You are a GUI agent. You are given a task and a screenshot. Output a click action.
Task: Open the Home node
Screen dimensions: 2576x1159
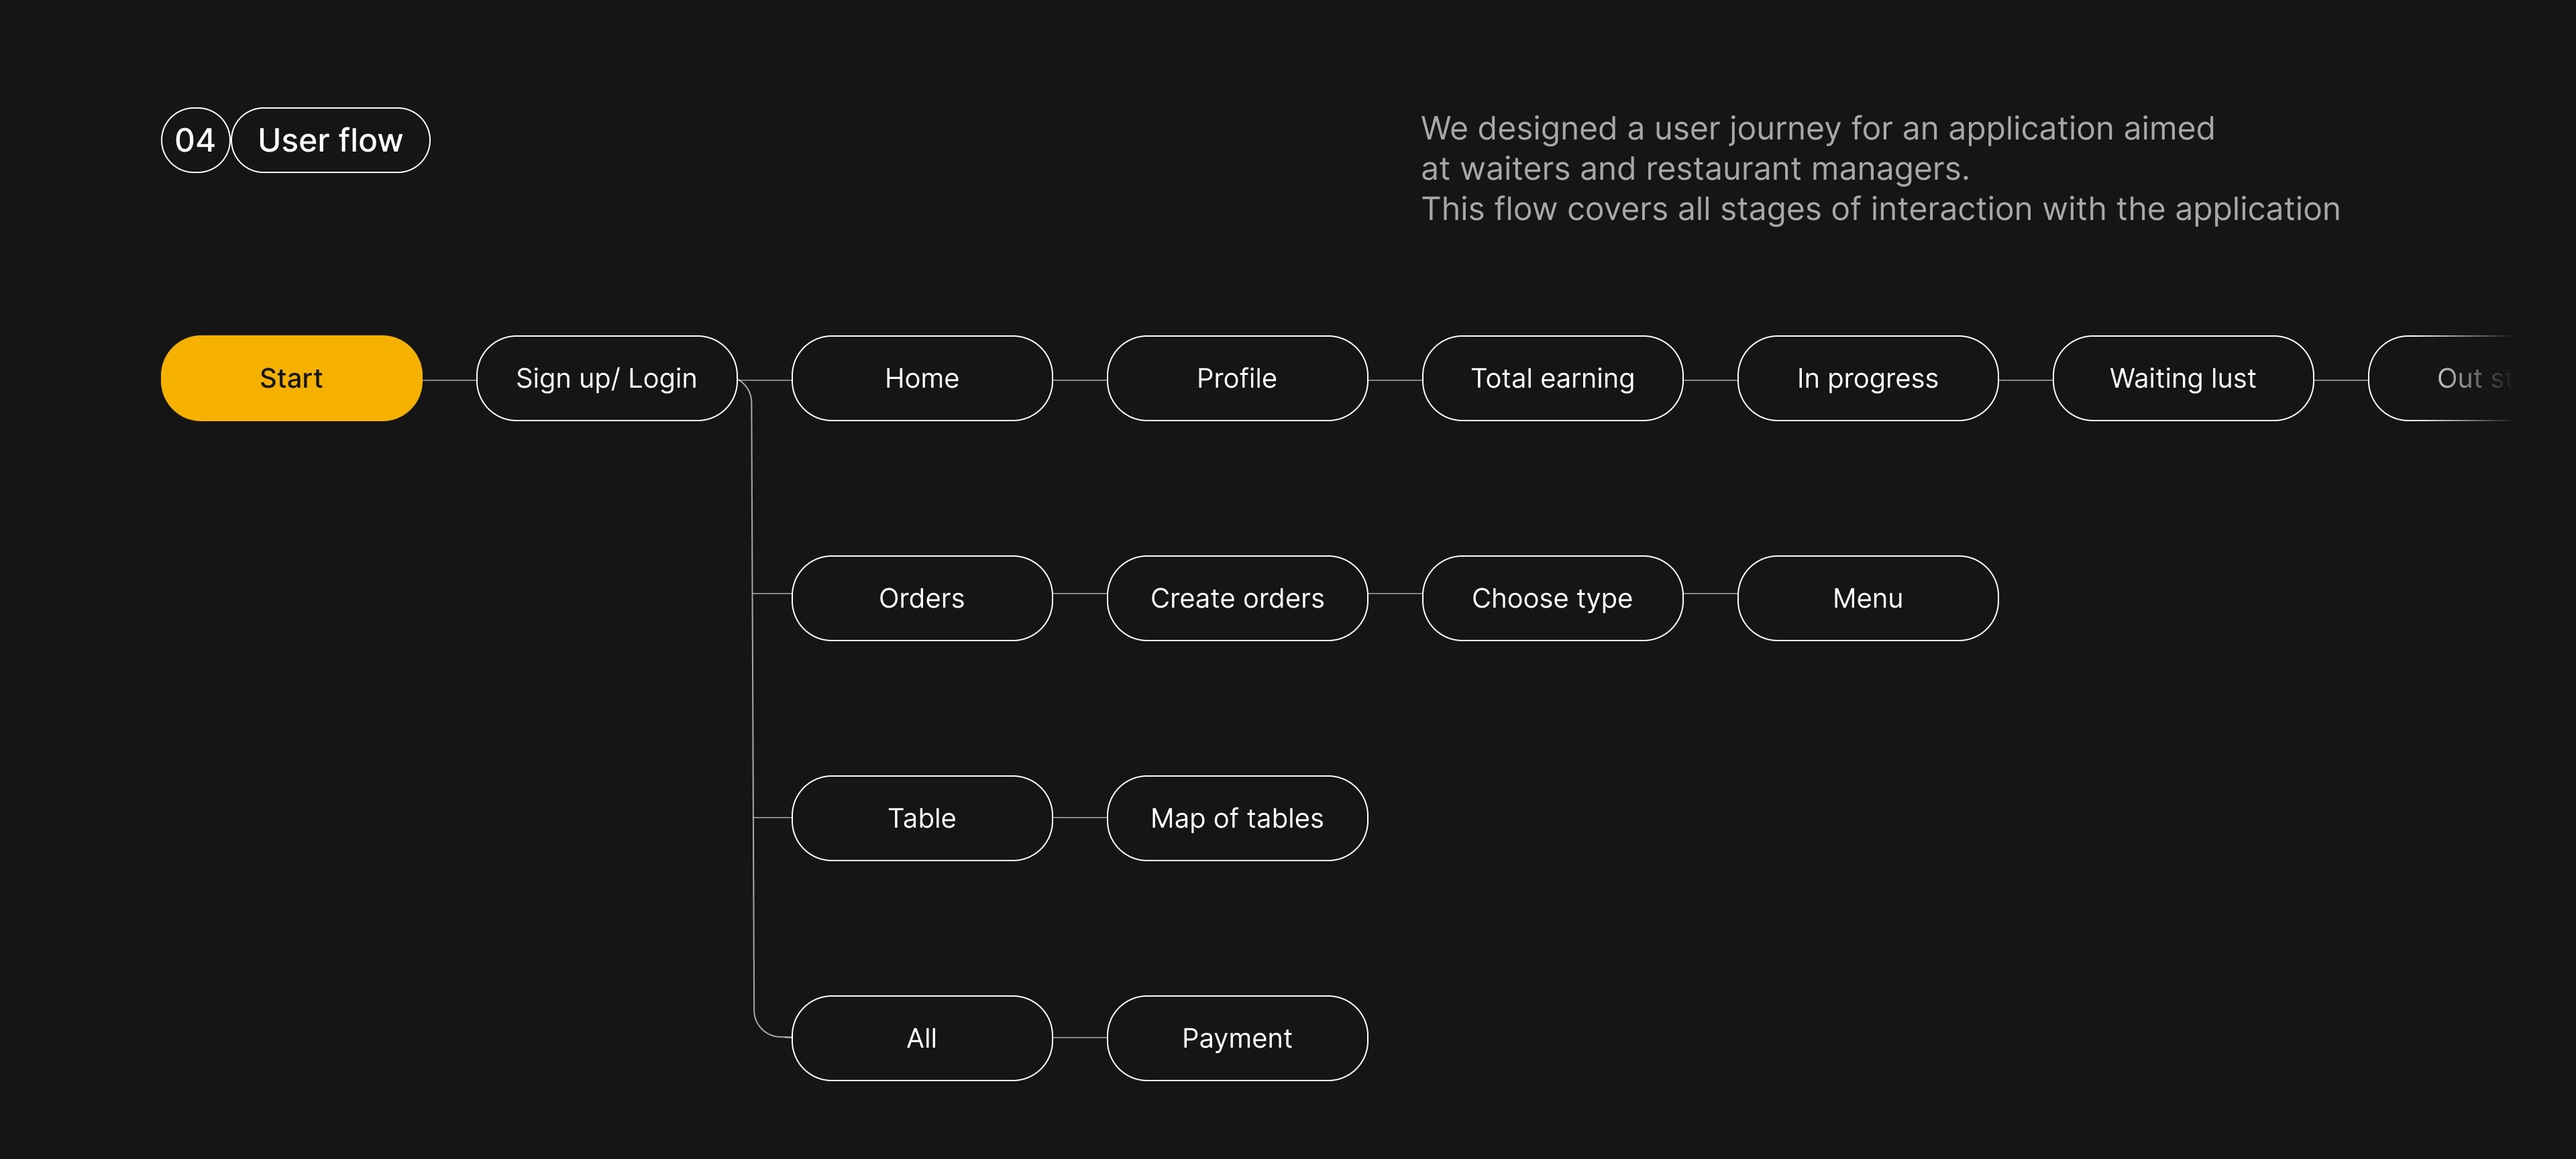[921, 378]
